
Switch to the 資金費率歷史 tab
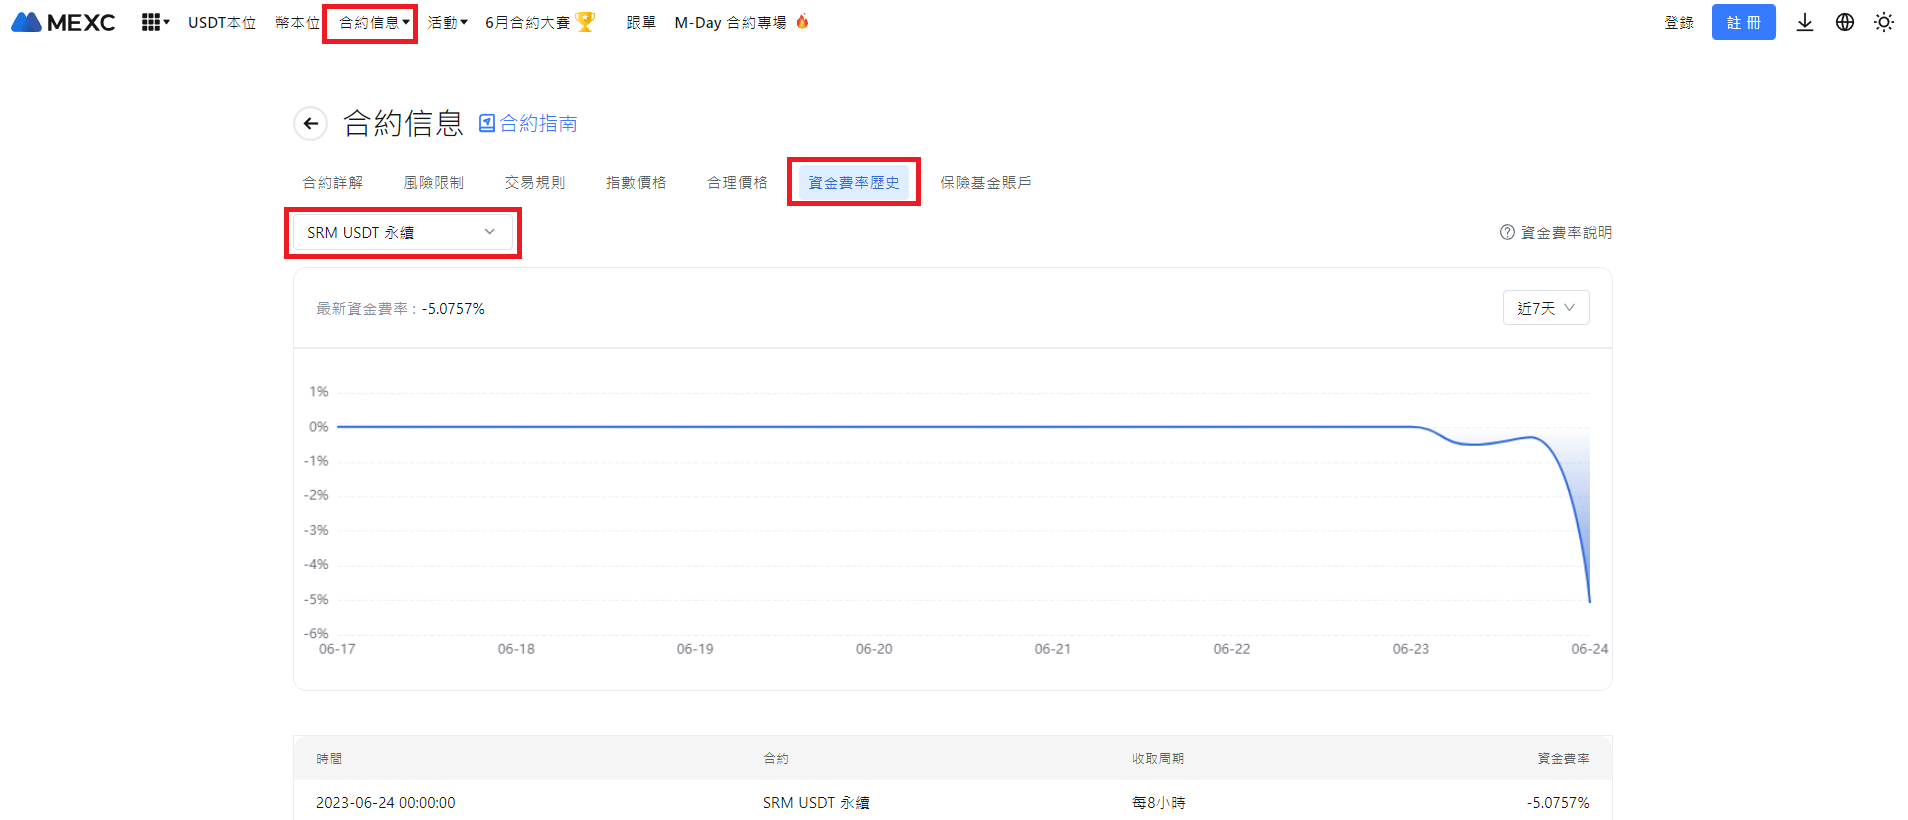(853, 182)
